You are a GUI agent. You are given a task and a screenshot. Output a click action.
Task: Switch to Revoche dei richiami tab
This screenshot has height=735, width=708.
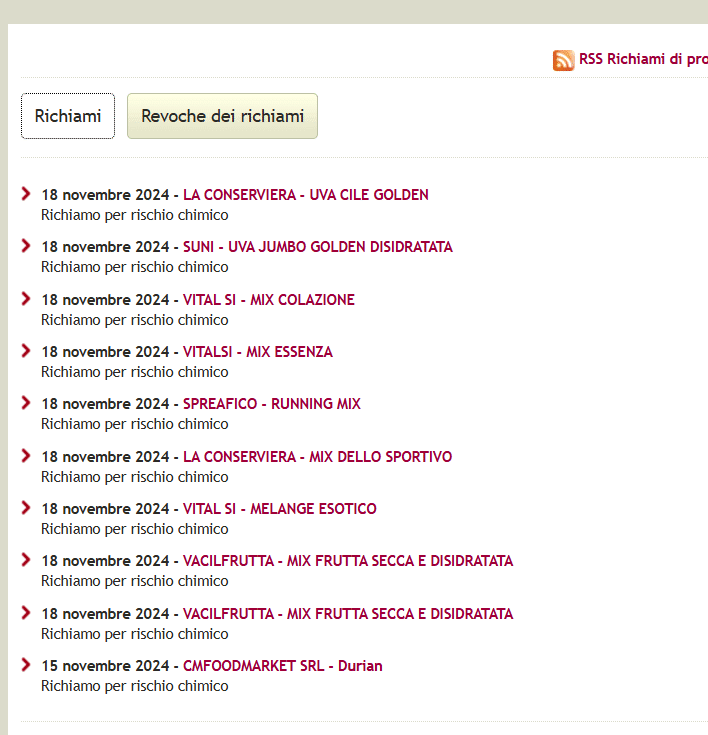point(222,116)
